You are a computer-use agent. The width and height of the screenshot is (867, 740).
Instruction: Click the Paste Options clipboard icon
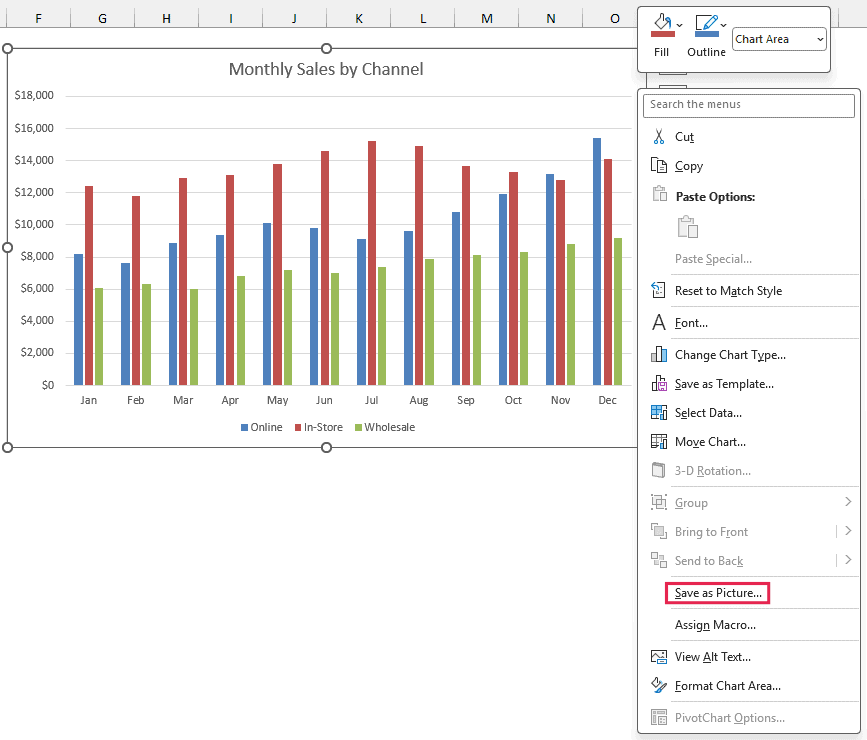coord(660,194)
